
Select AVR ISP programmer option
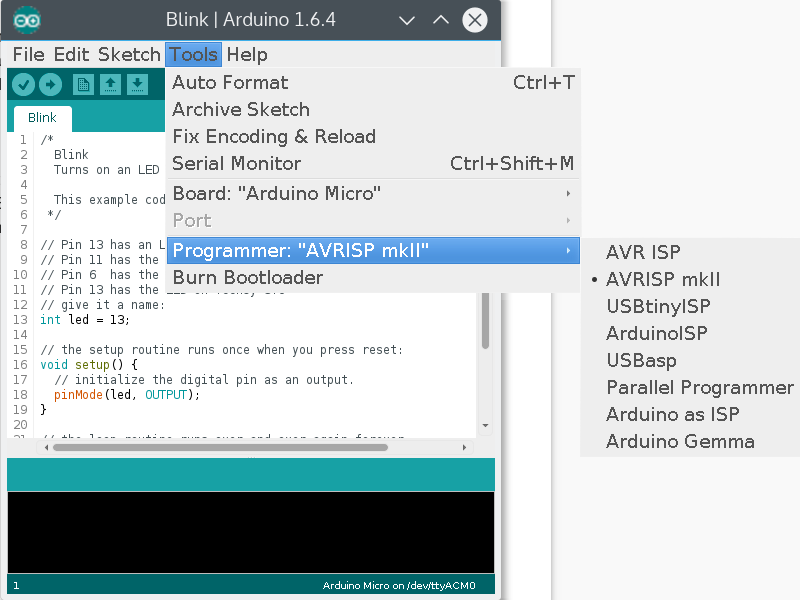[690, 253]
